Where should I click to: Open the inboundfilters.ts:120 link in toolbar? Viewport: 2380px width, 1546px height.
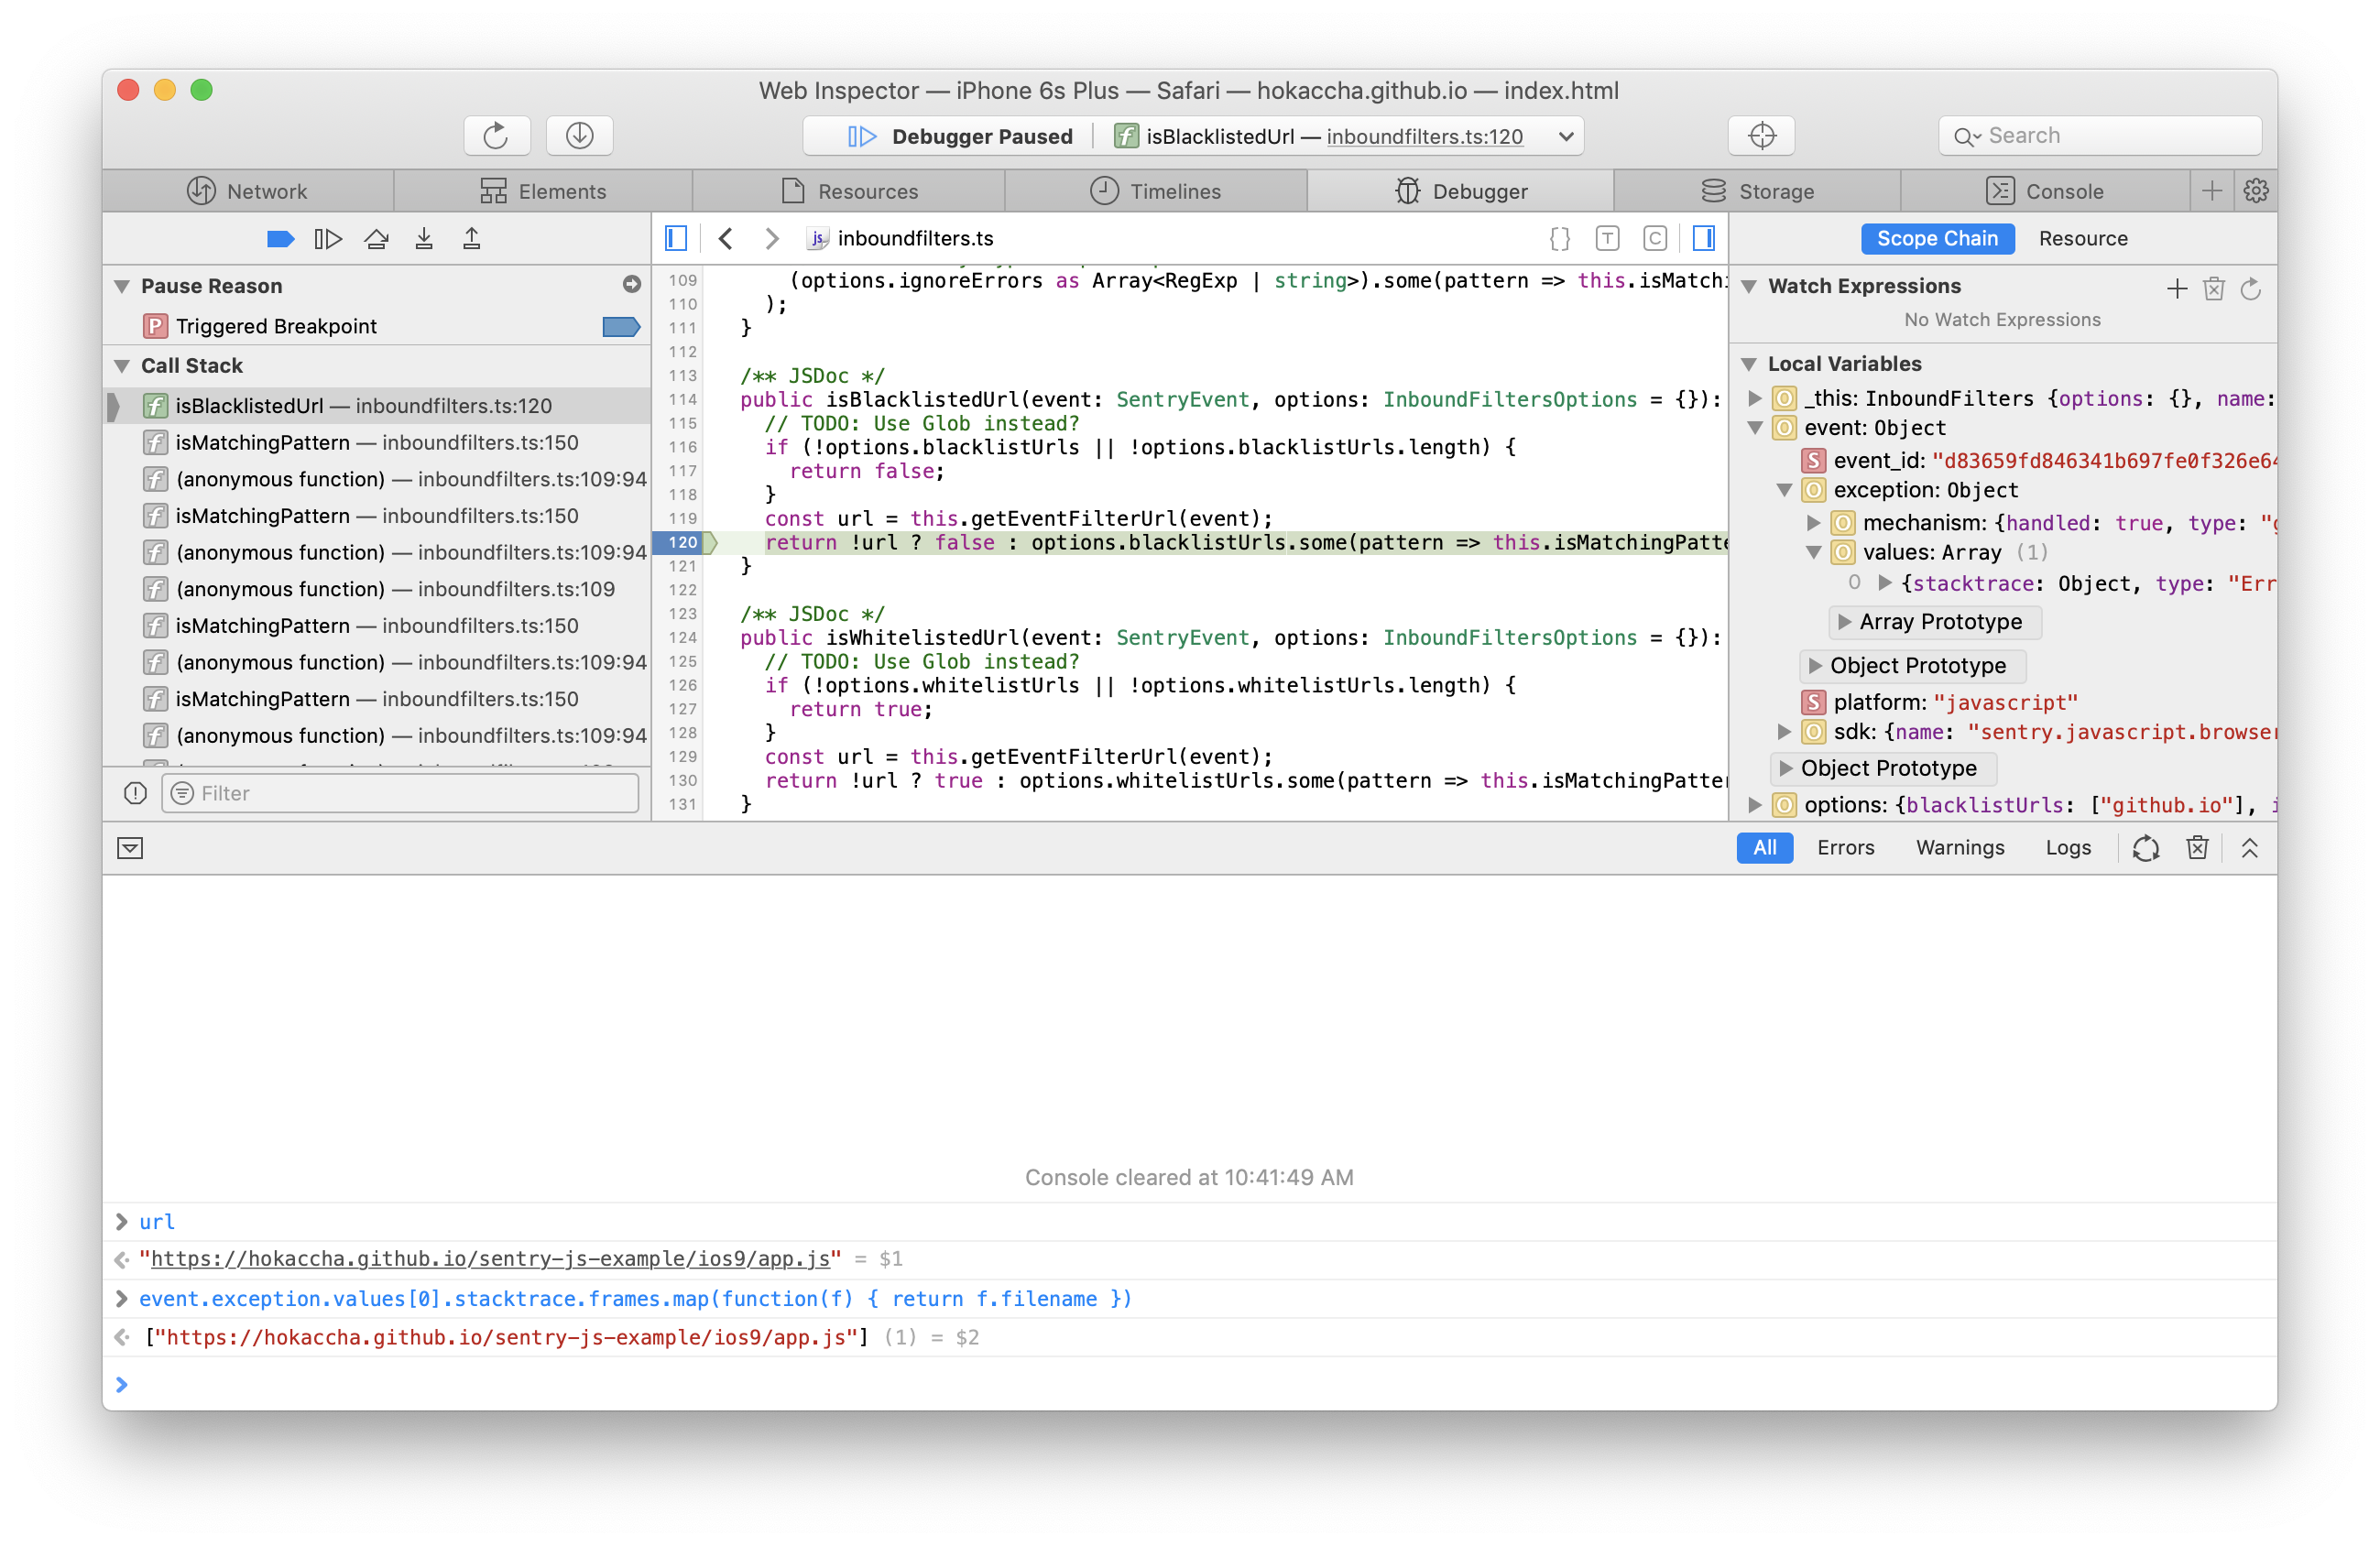coord(1424,137)
